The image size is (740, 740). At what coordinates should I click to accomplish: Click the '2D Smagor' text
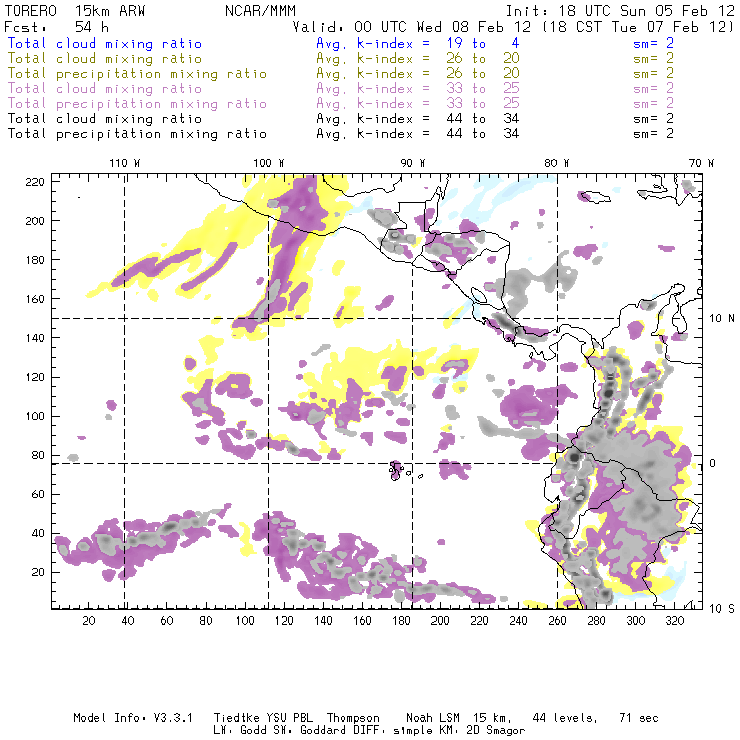(496, 731)
